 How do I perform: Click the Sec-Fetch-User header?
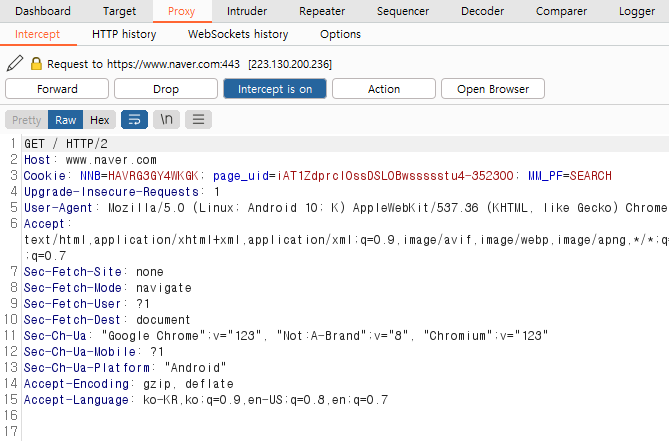(73, 304)
